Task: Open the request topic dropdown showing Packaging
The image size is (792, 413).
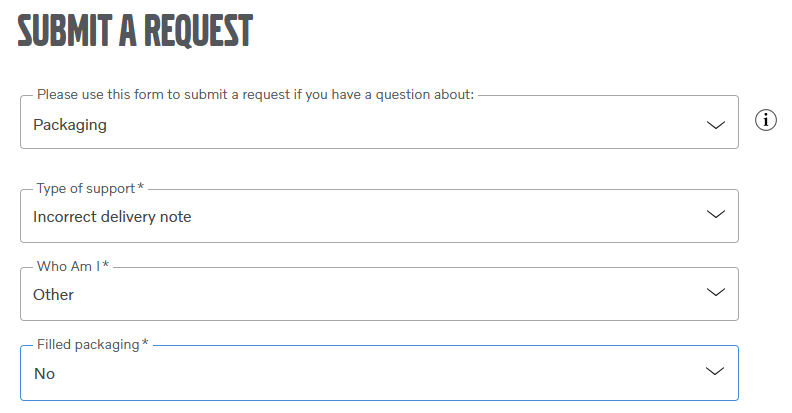Action: click(379, 125)
